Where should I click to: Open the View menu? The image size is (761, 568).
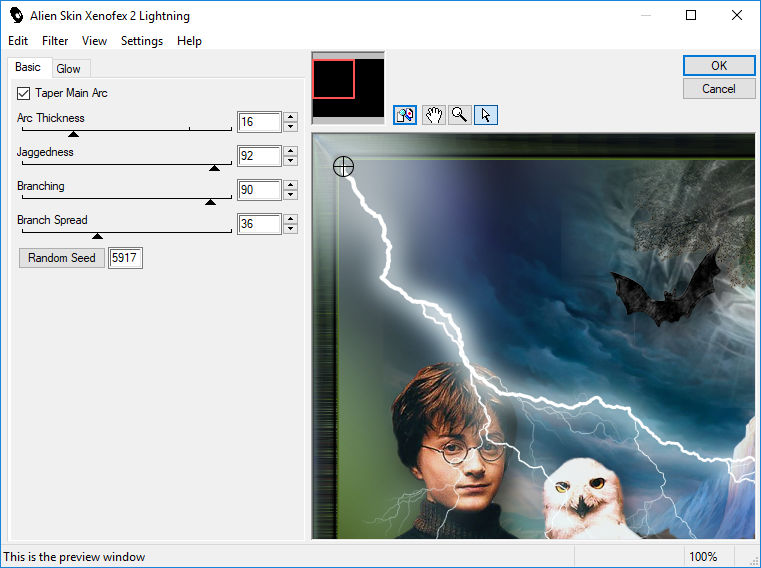pos(94,41)
